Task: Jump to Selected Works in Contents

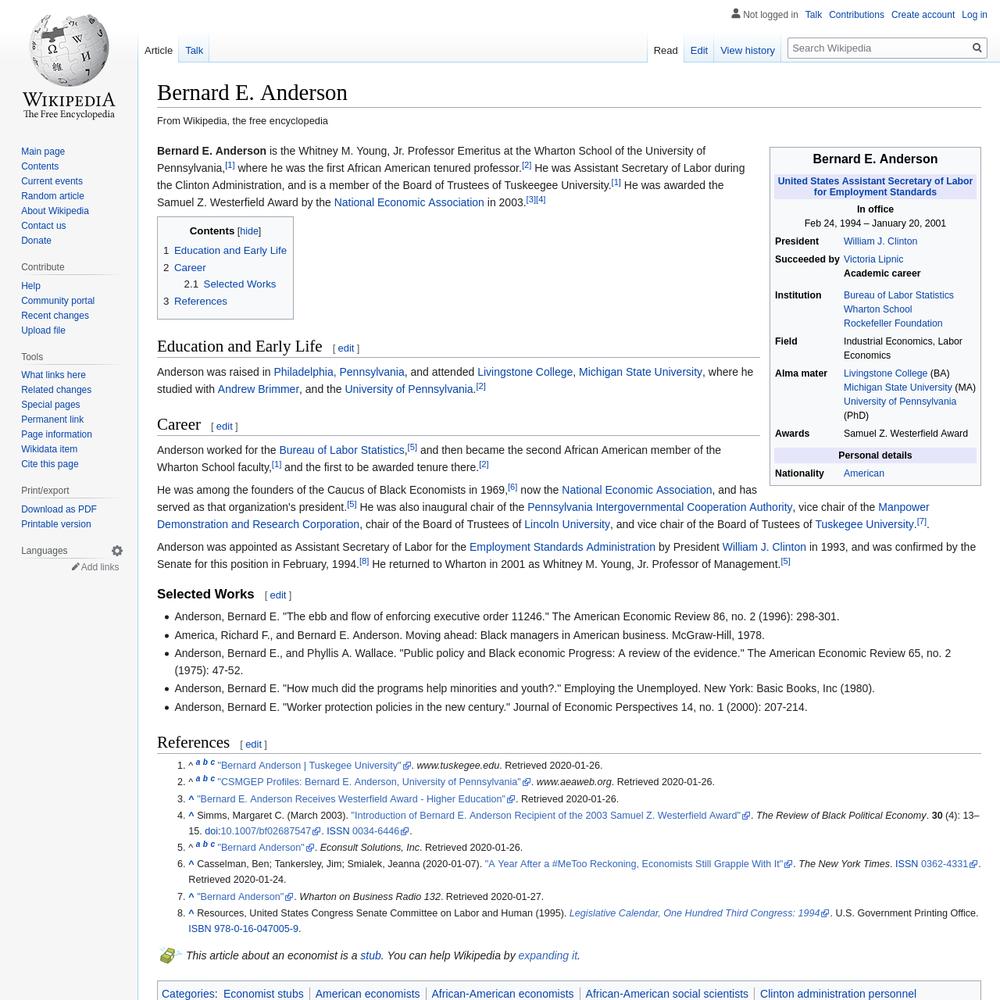Action: coord(240,284)
